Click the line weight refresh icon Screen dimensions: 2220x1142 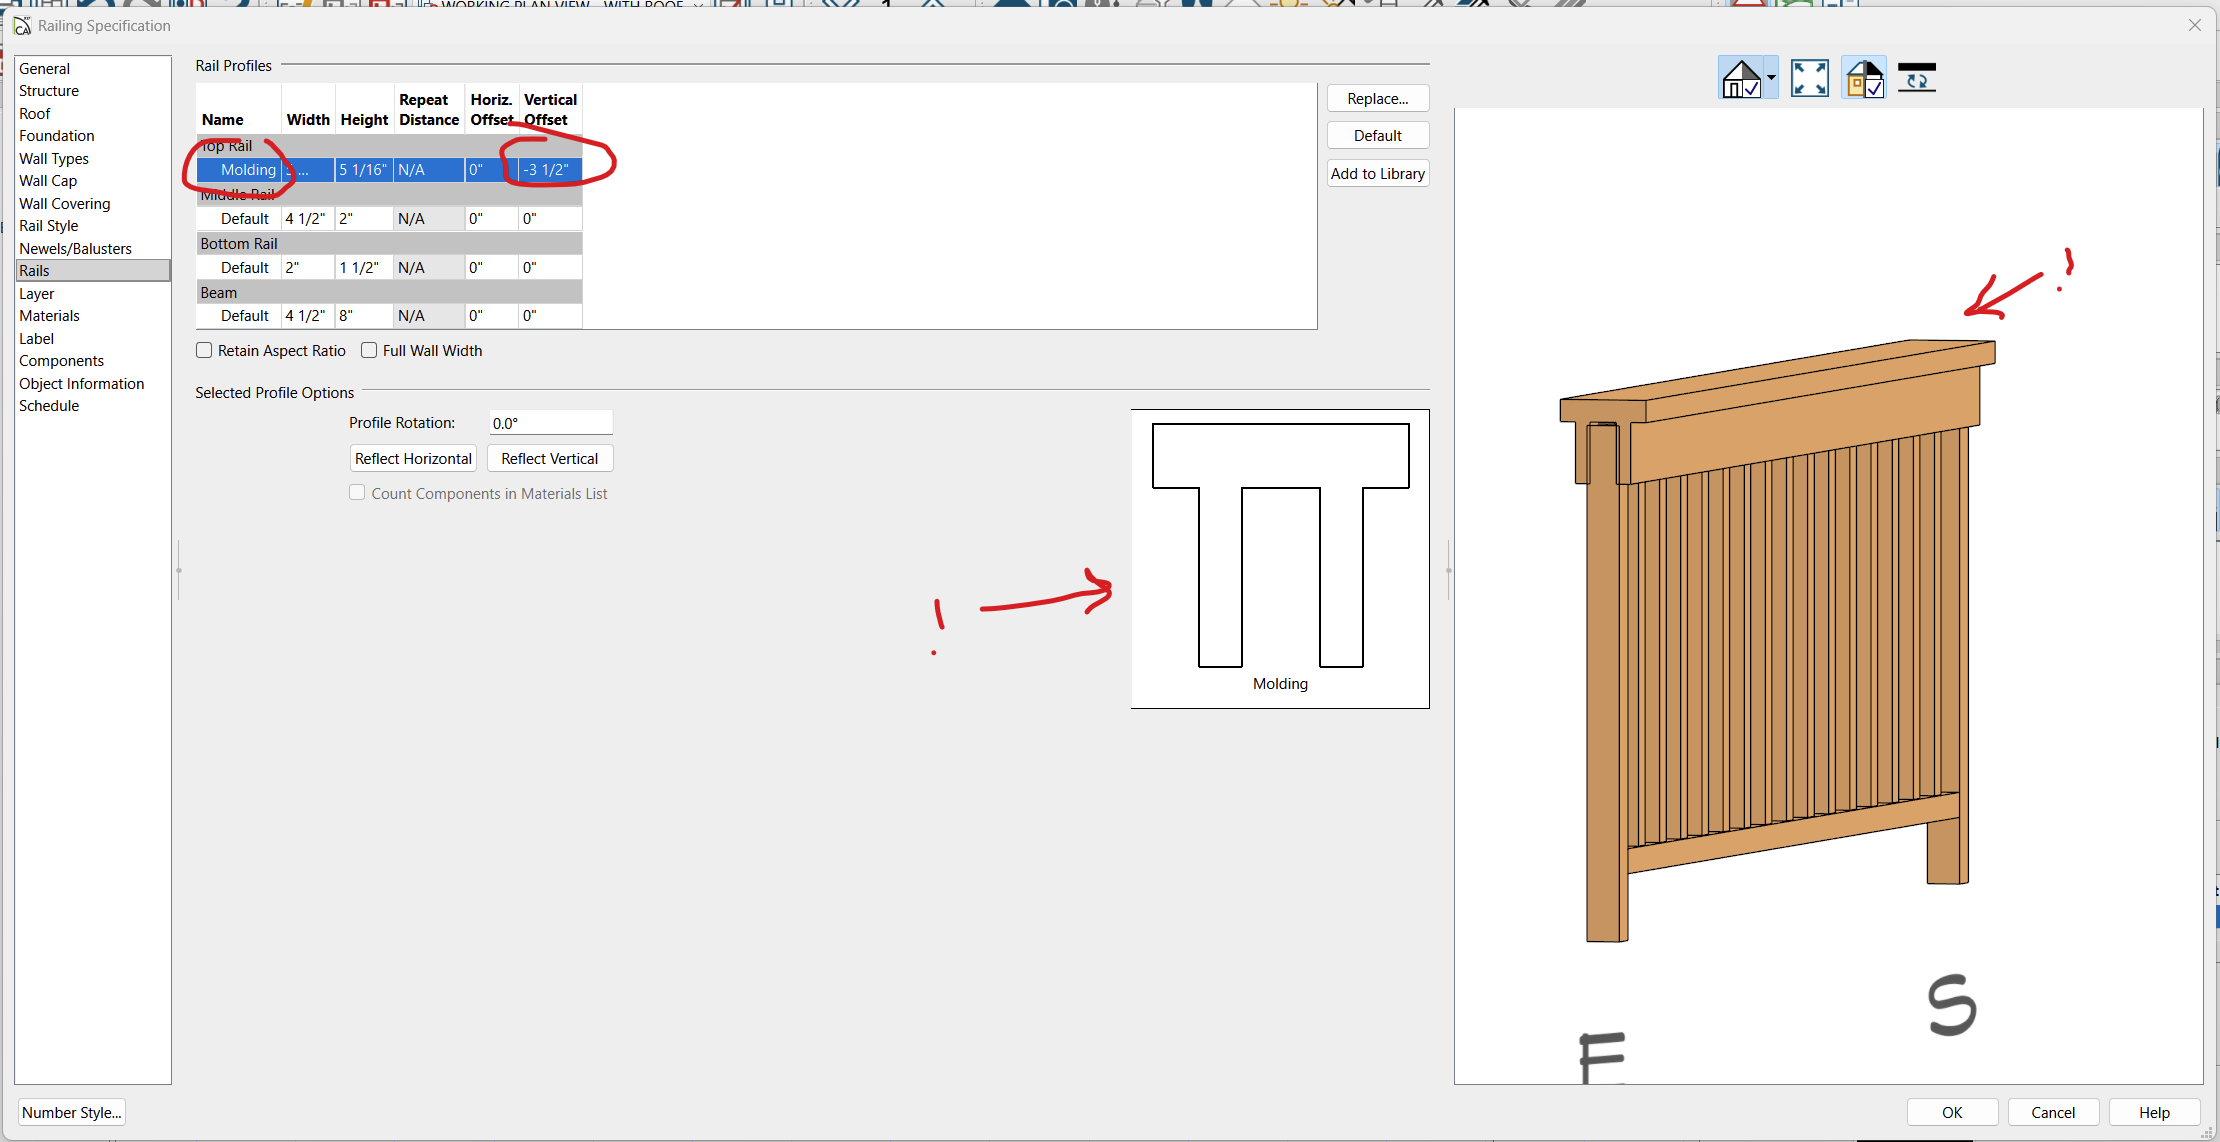pos(1916,78)
